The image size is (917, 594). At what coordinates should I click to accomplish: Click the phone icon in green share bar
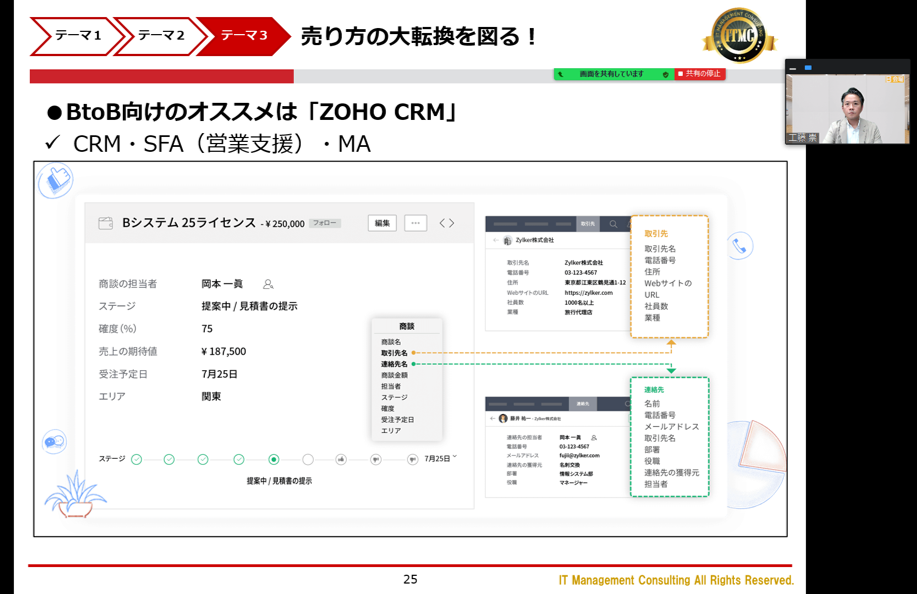pos(561,74)
